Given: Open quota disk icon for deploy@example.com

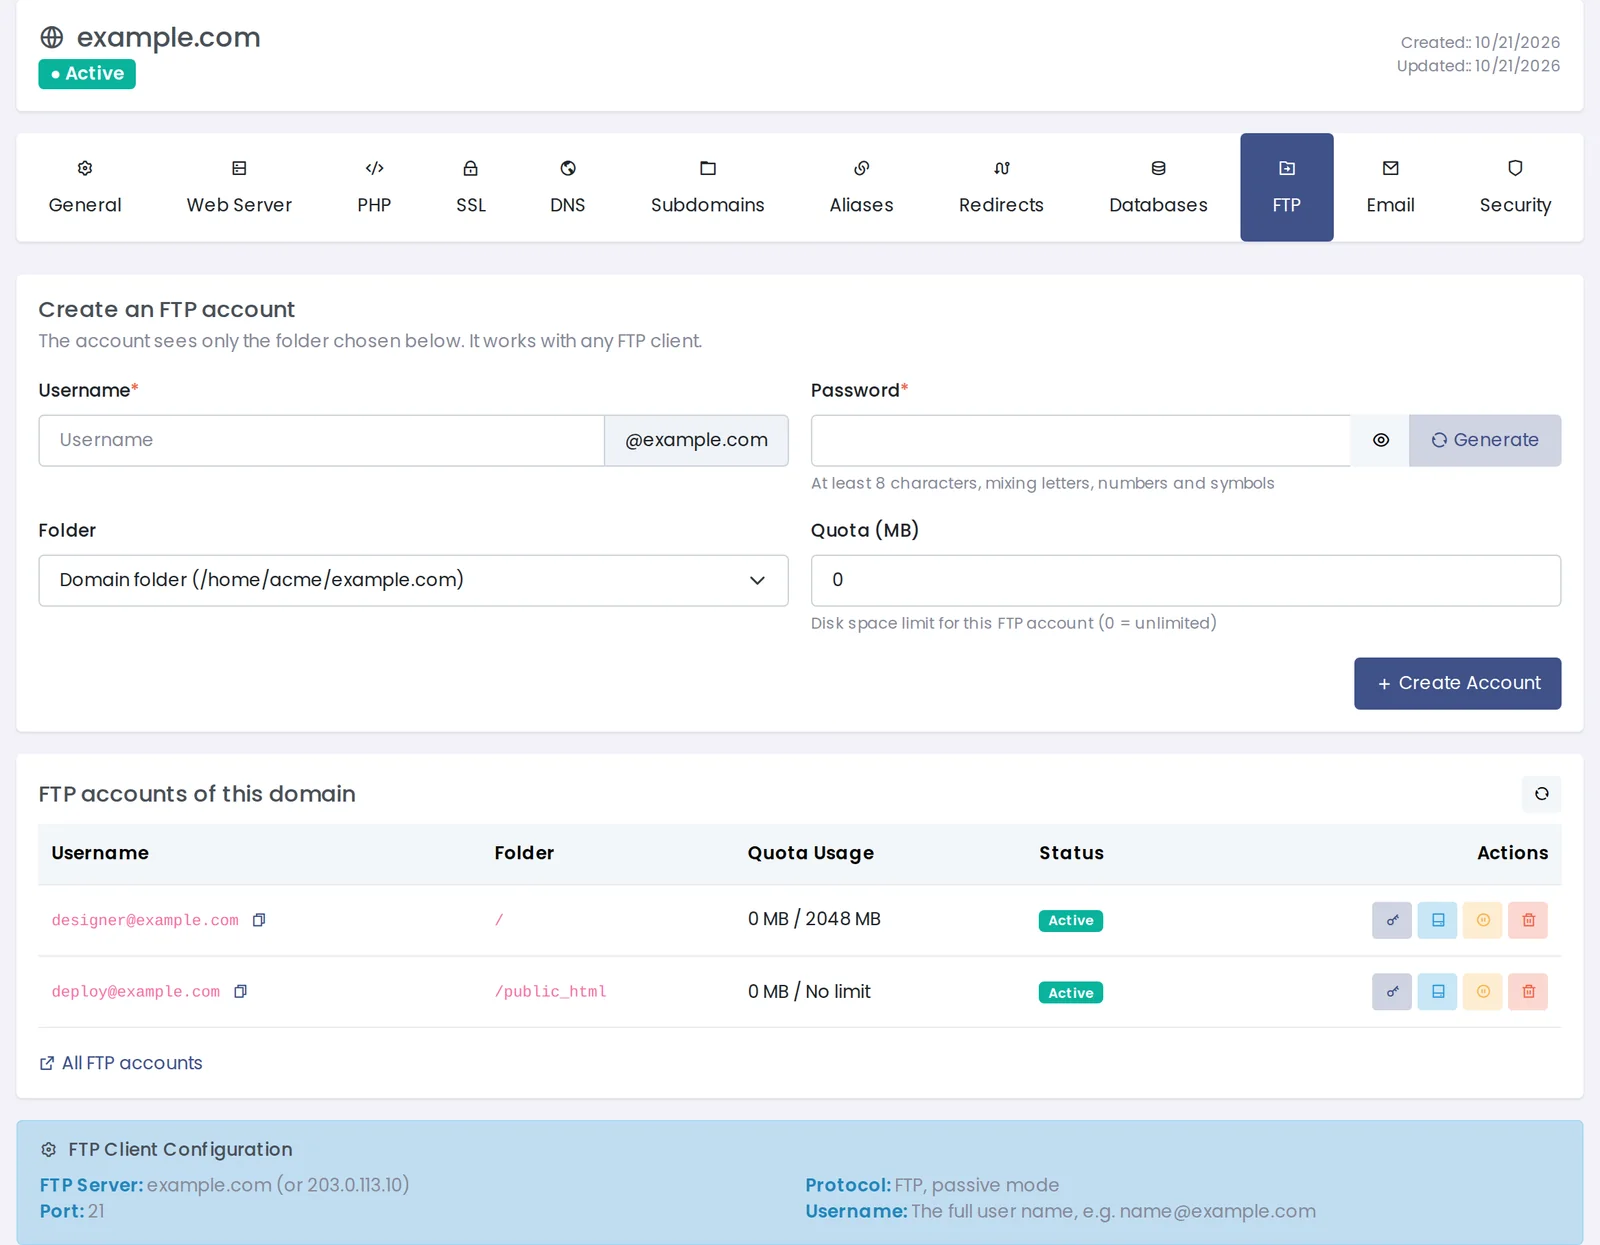Looking at the screenshot, I should pyautogui.click(x=1437, y=992).
